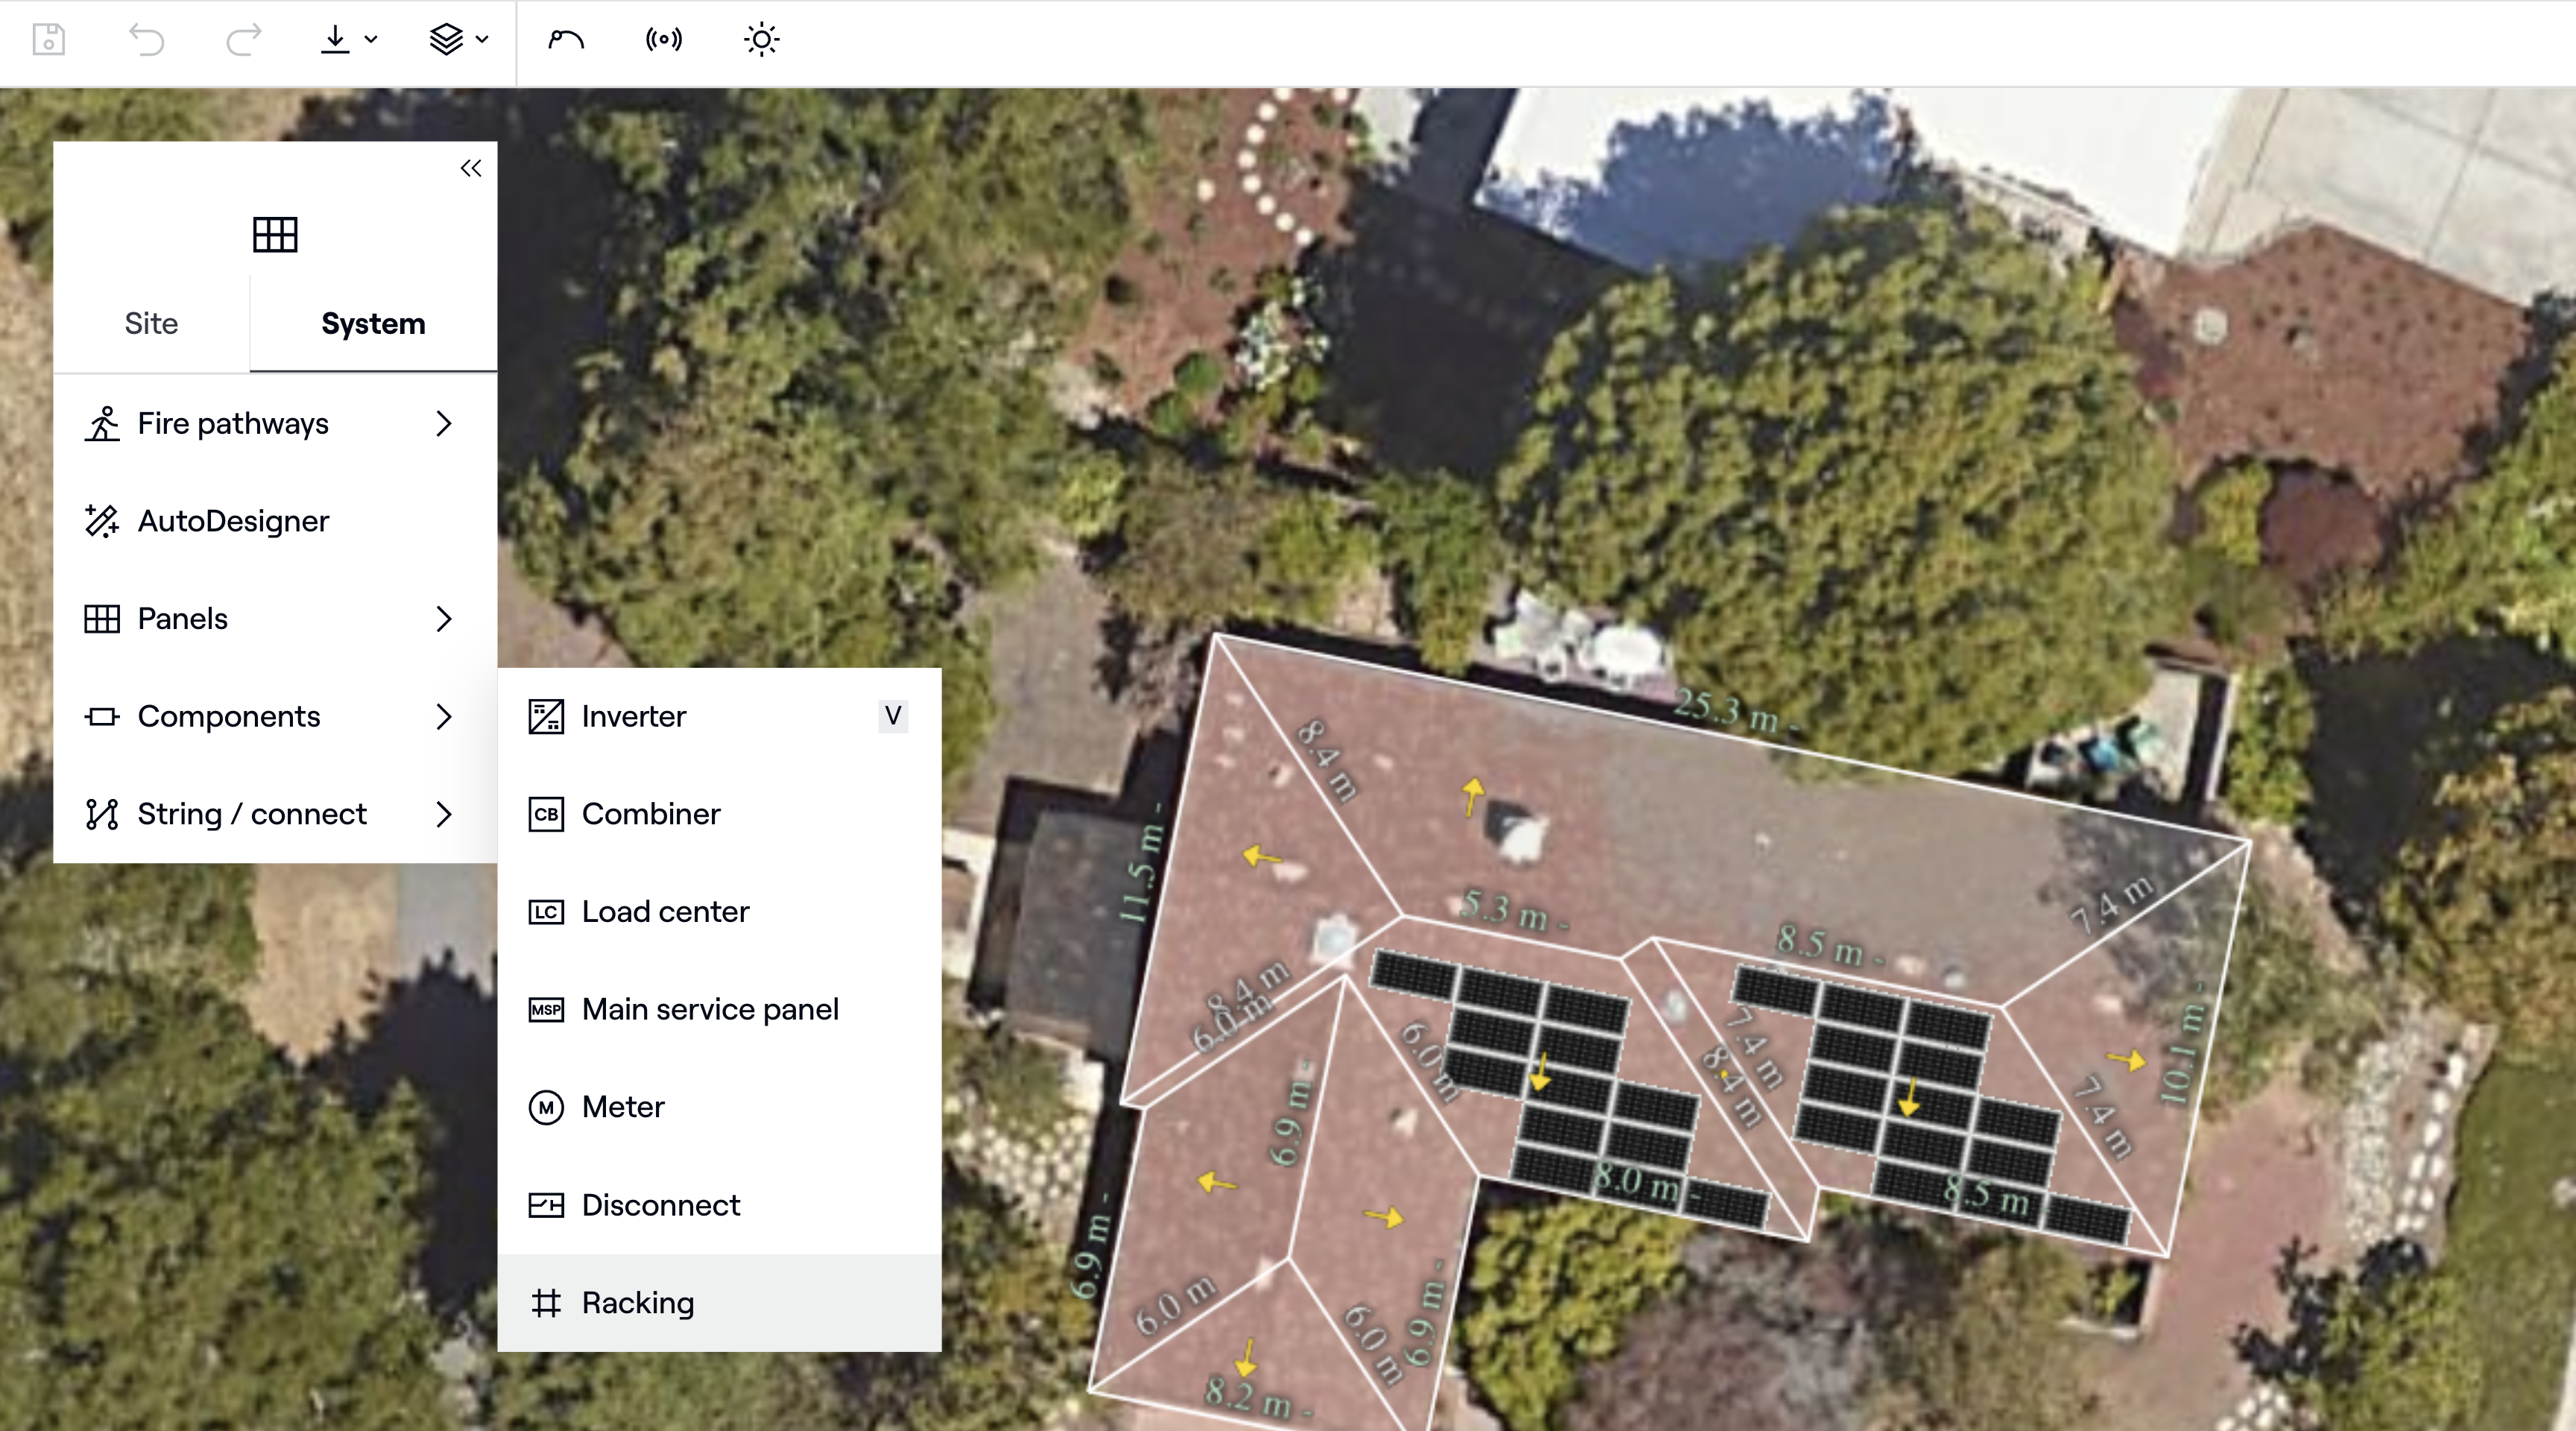Viewport: 2576px width, 1431px height.
Task: Choose Main service panel component
Action: point(710,1009)
